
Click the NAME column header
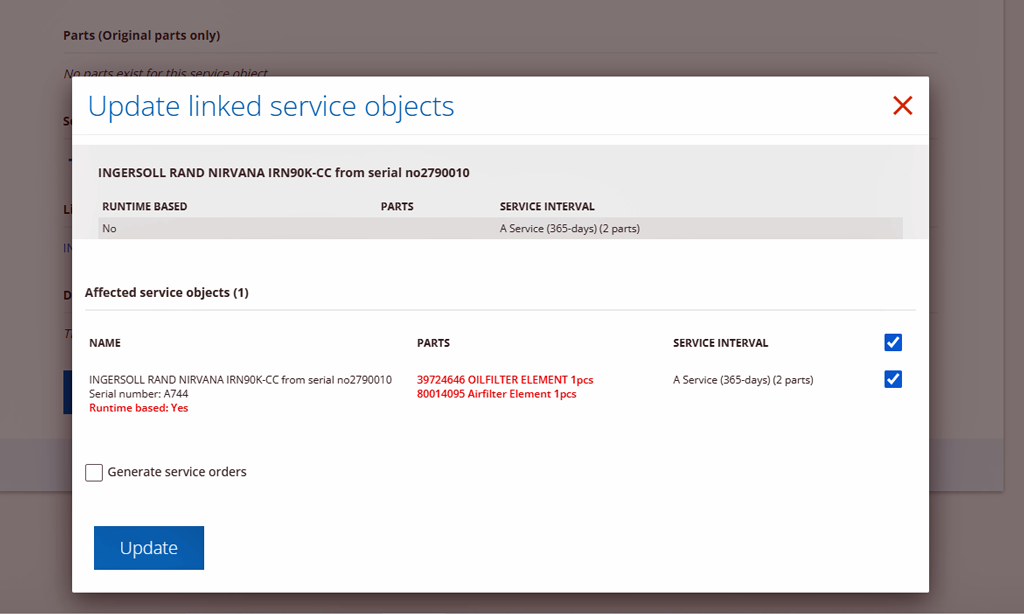point(105,343)
